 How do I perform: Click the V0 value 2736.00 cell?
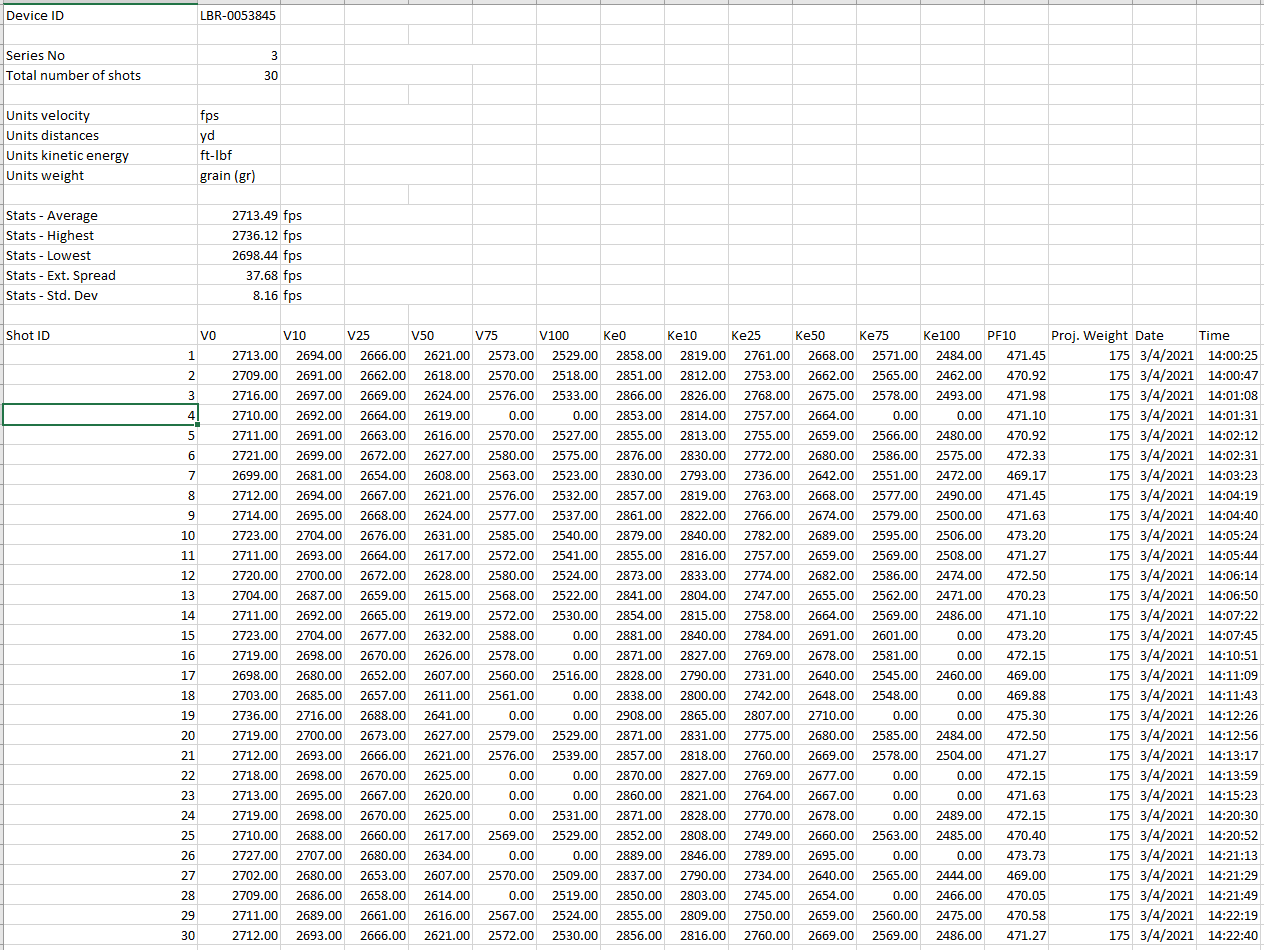pyautogui.click(x=254, y=715)
